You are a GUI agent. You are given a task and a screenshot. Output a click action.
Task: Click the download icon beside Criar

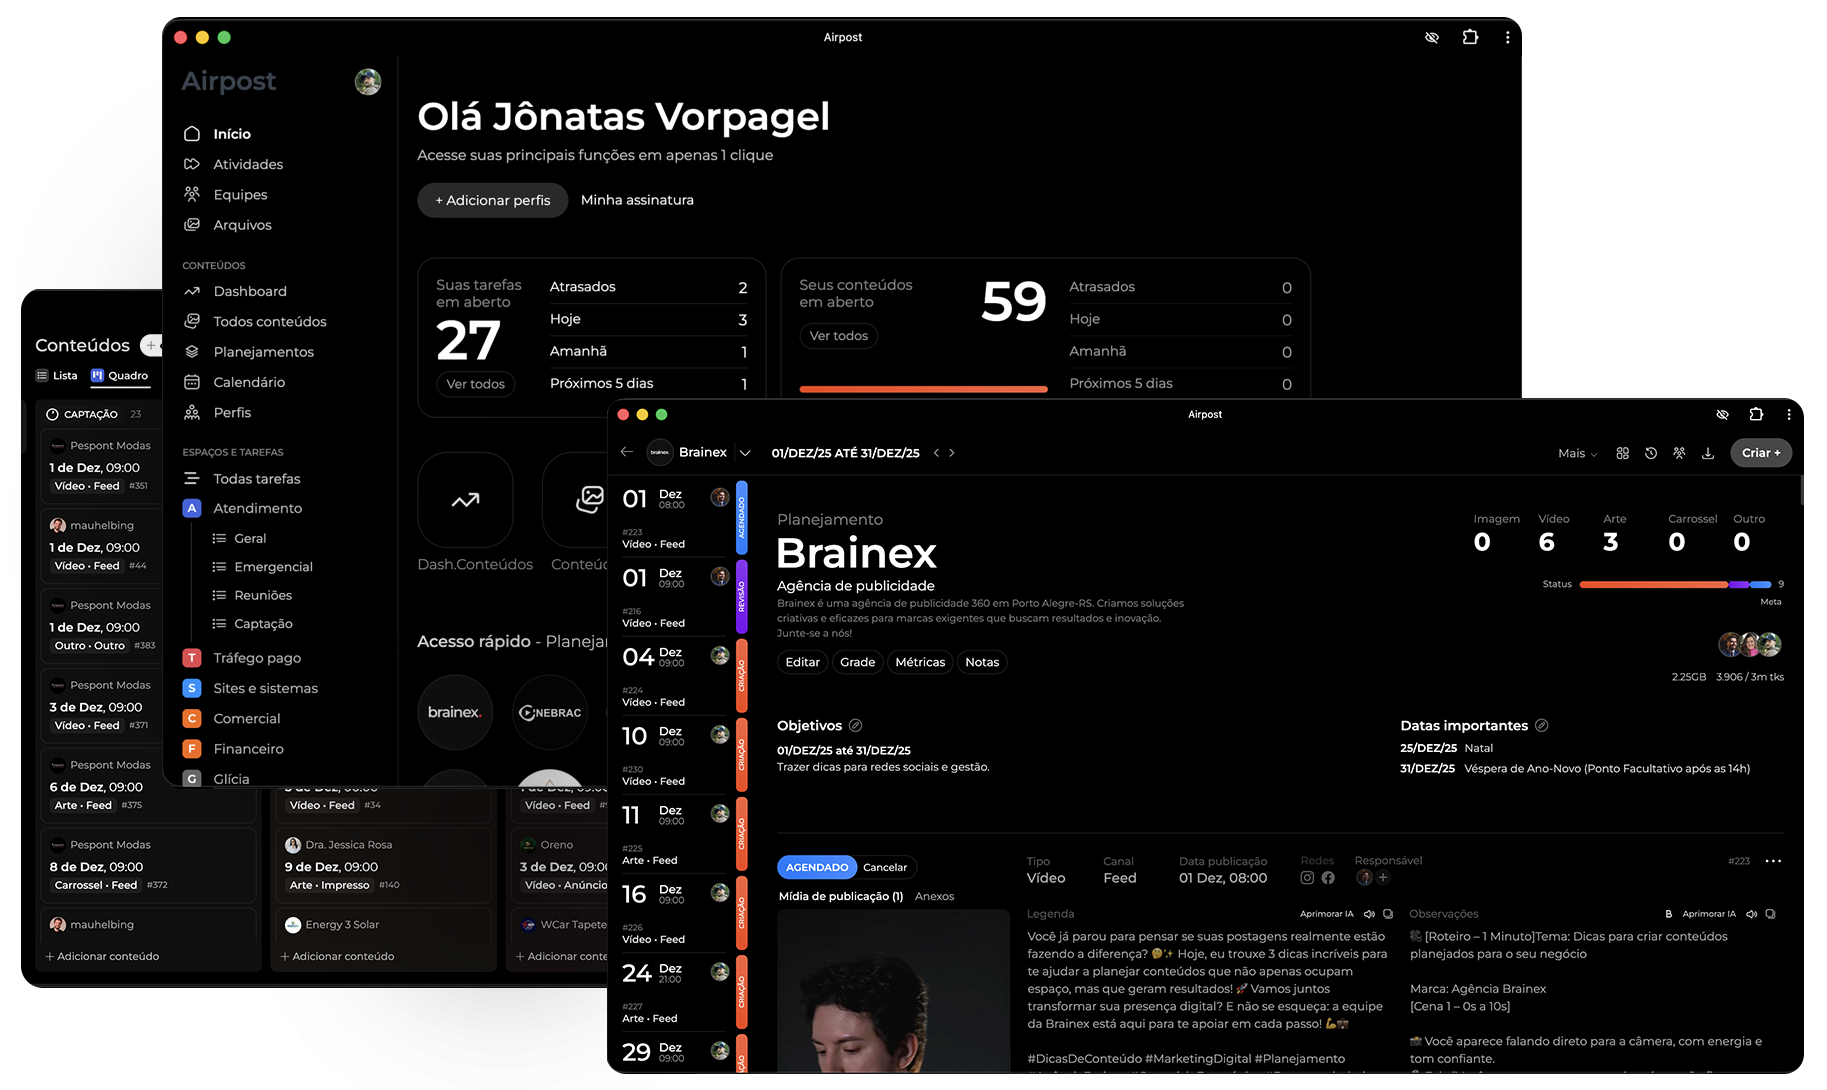pos(1708,453)
